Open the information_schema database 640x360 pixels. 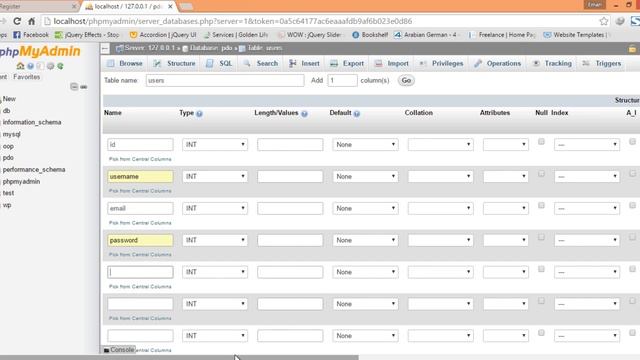[32, 122]
